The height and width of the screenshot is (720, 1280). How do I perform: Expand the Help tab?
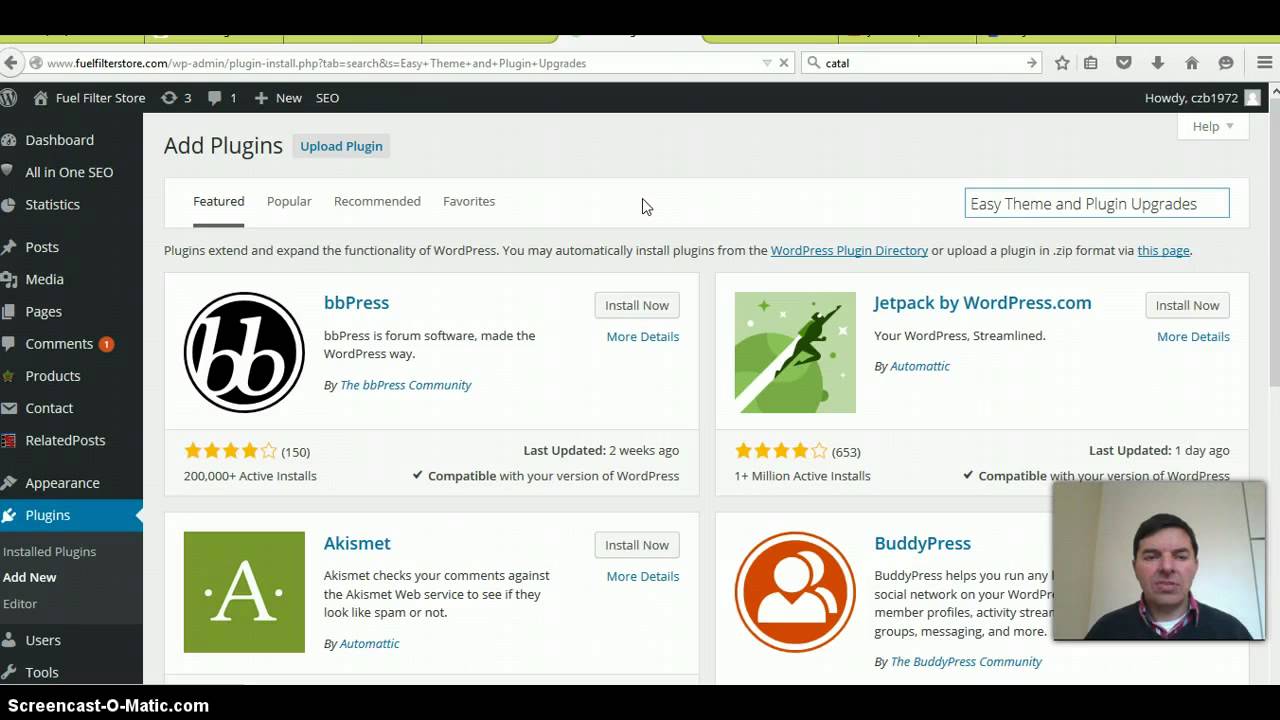pyautogui.click(x=1213, y=126)
